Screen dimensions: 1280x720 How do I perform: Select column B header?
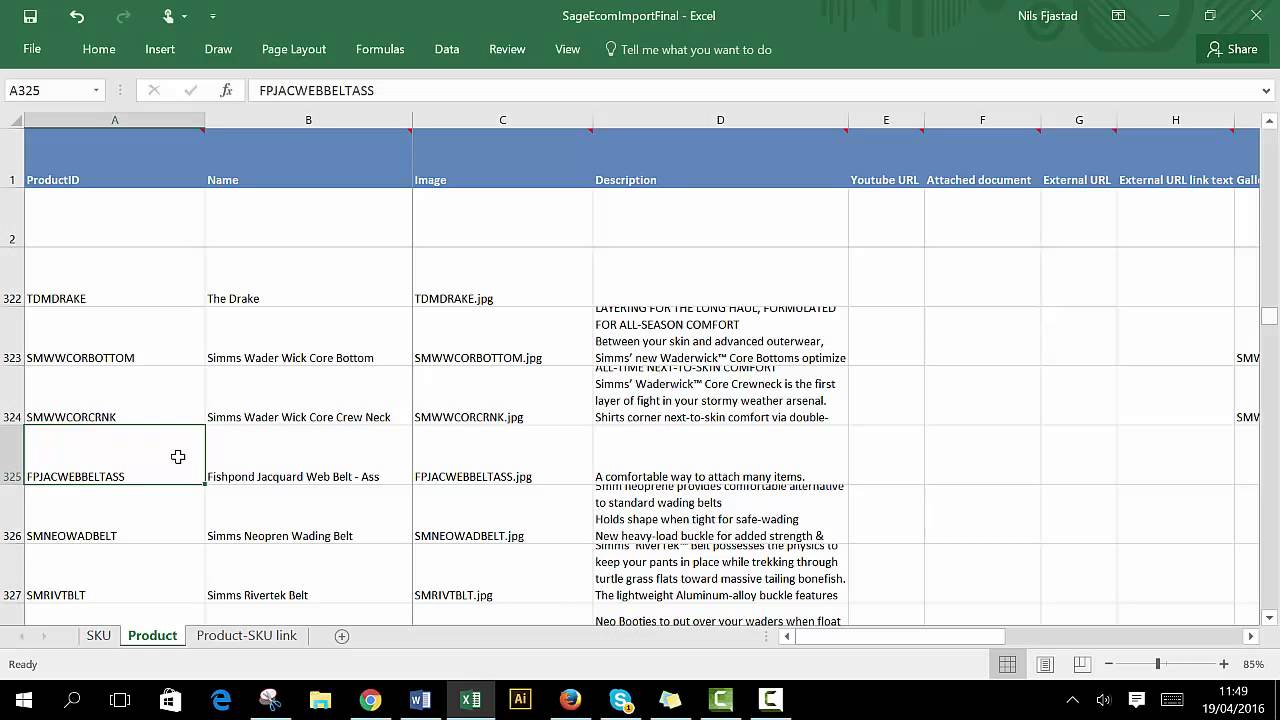click(308, 120)
